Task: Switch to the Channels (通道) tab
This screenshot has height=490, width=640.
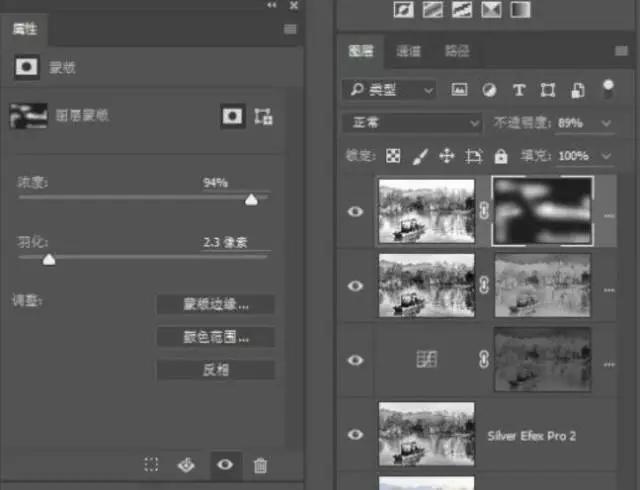Action: pyautogui.click(x=409, y=51)
